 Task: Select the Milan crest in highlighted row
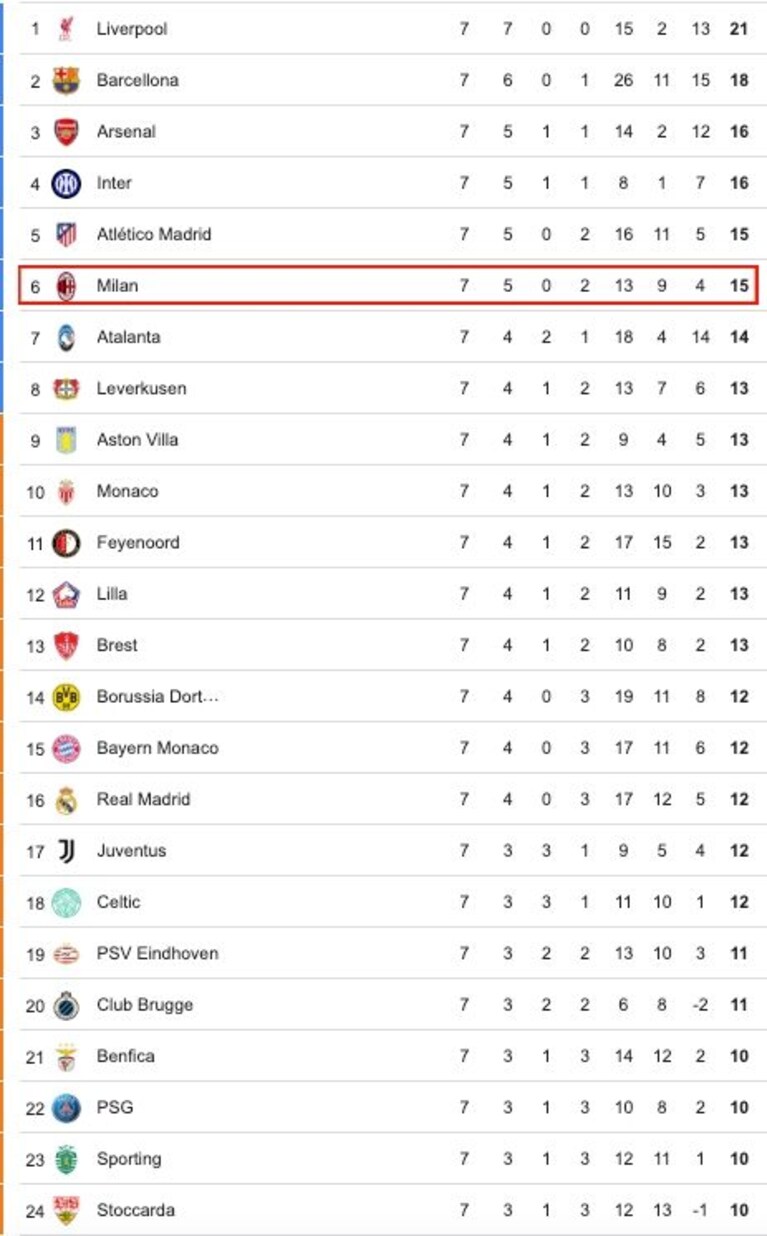[x=66, y=286]
